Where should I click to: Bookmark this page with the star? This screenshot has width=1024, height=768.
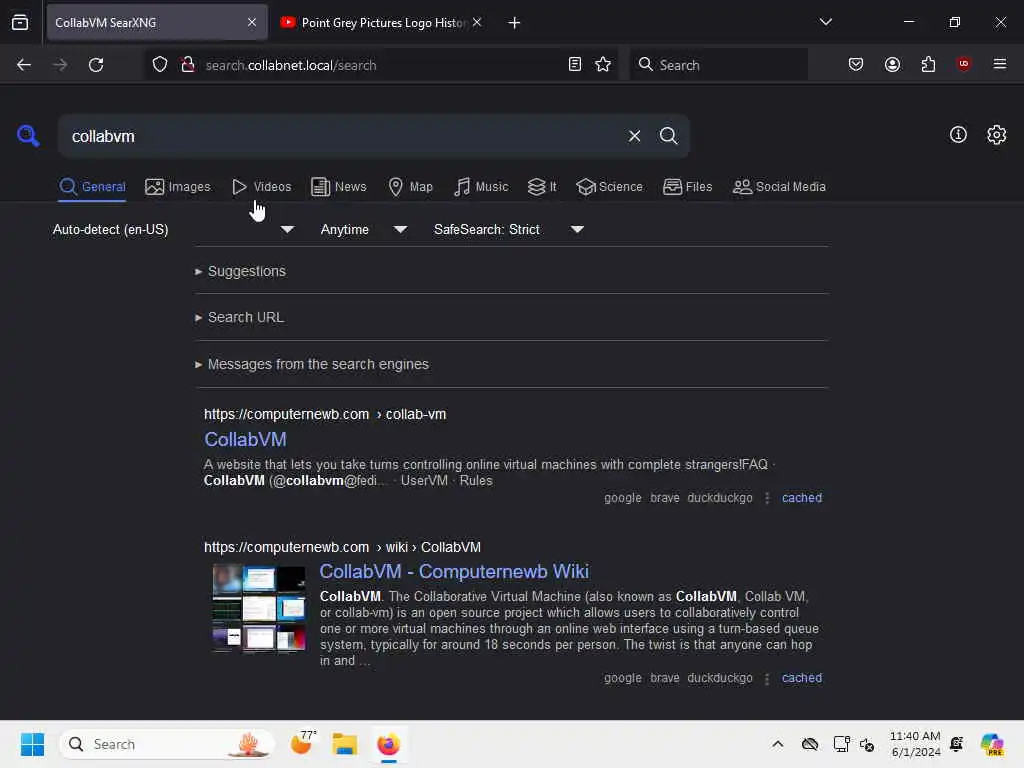603,65
